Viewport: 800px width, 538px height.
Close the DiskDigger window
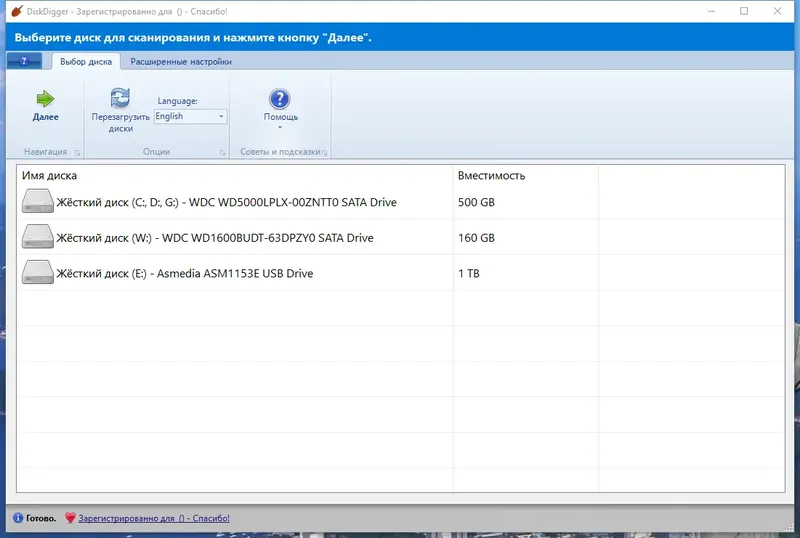[777, 11]
